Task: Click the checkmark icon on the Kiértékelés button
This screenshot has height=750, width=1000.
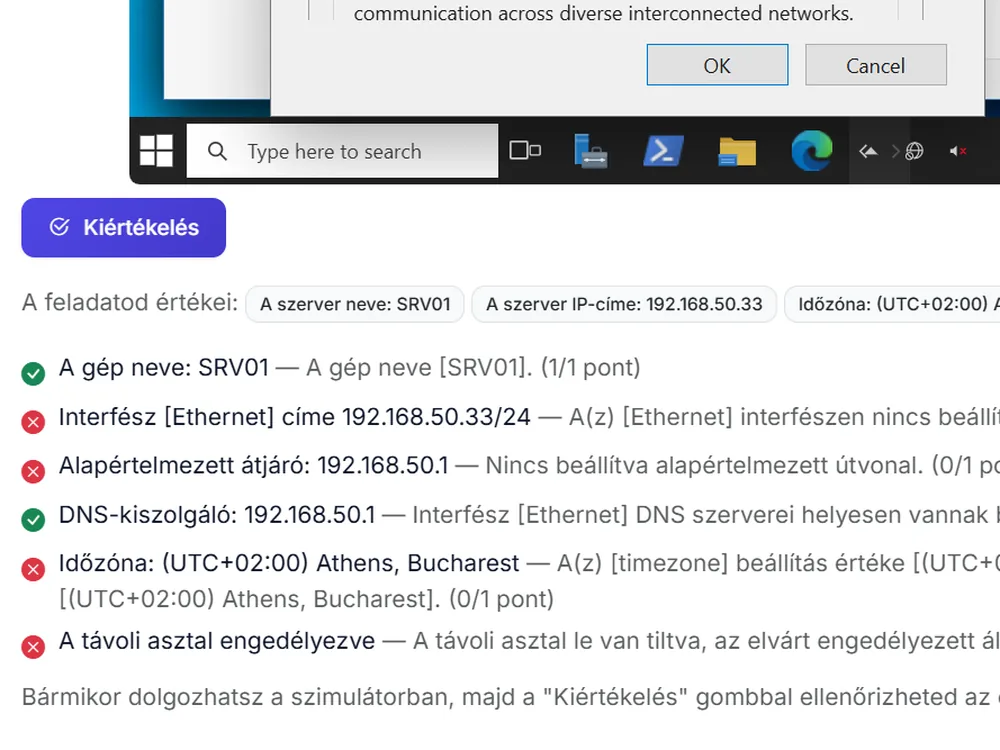Action: pos(59,227)
